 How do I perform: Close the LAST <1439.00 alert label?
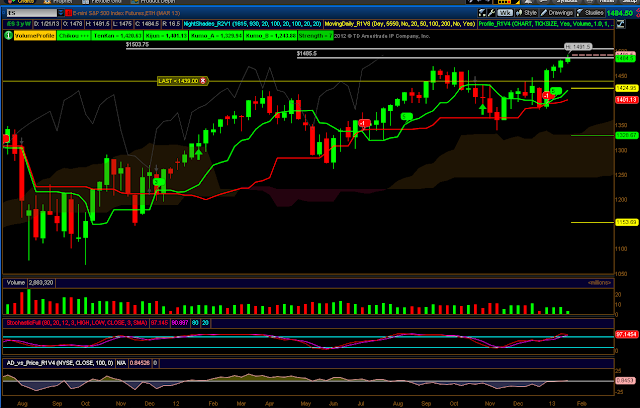[x=203, y=81]
